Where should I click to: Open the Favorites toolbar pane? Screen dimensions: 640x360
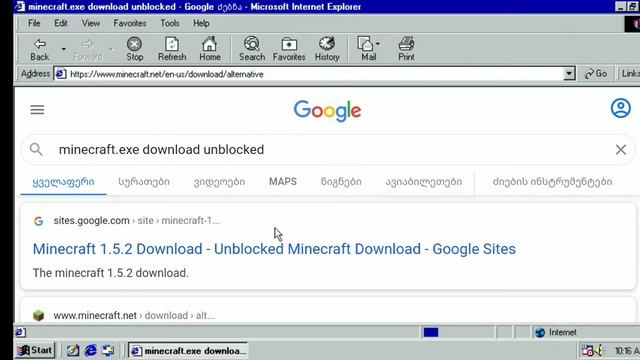[289, 49]
